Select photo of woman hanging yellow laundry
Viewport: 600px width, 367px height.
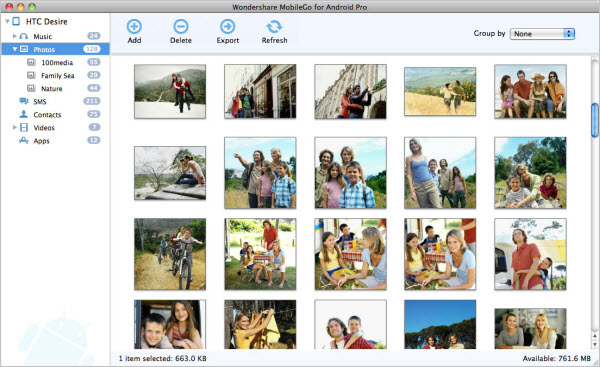(x=260, y=324)
